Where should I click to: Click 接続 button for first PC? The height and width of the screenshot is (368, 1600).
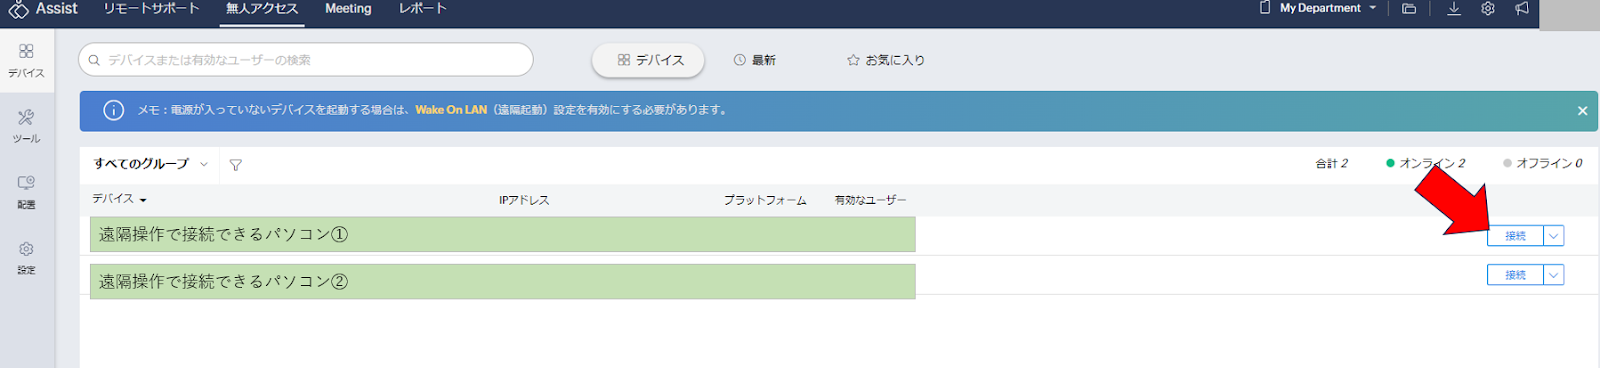coord(1515,236)
